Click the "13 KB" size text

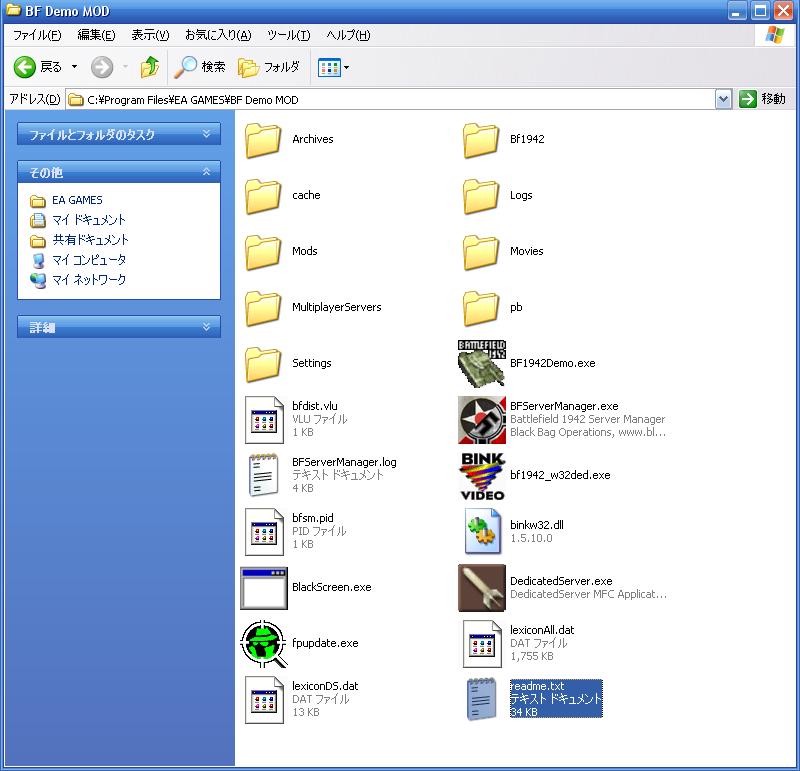click(x=306, y=712)
